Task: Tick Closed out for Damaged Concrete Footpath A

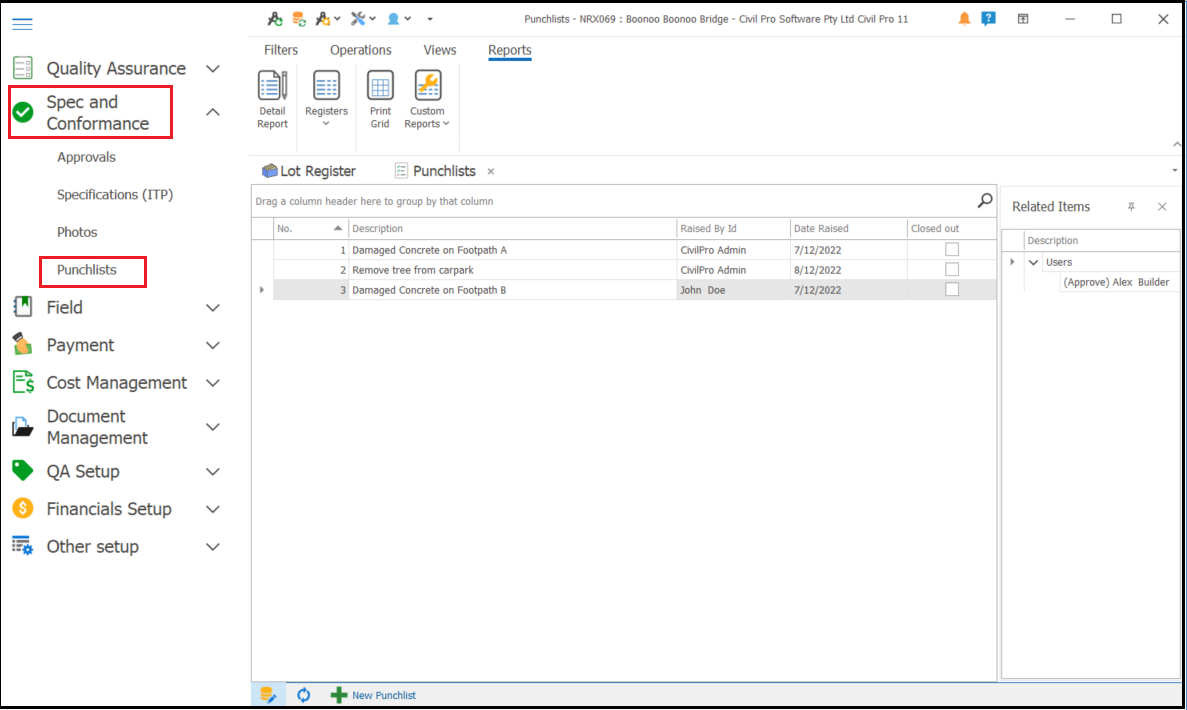Action: pyautogui.click(x=952, y=250)
